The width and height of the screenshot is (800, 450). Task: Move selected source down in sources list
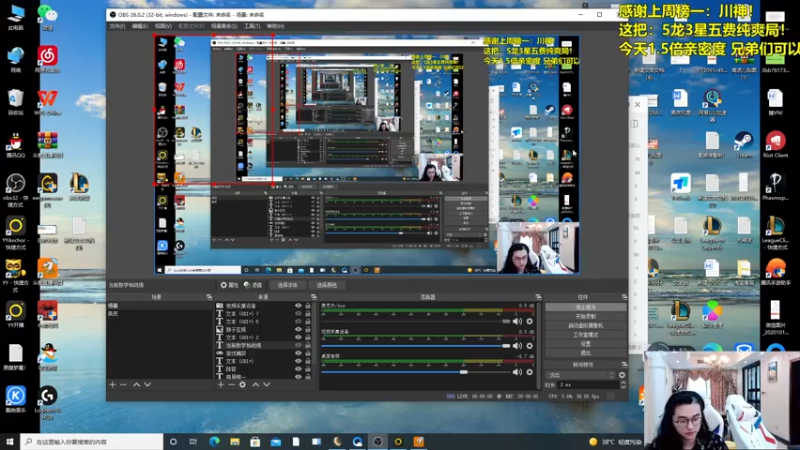267,384
